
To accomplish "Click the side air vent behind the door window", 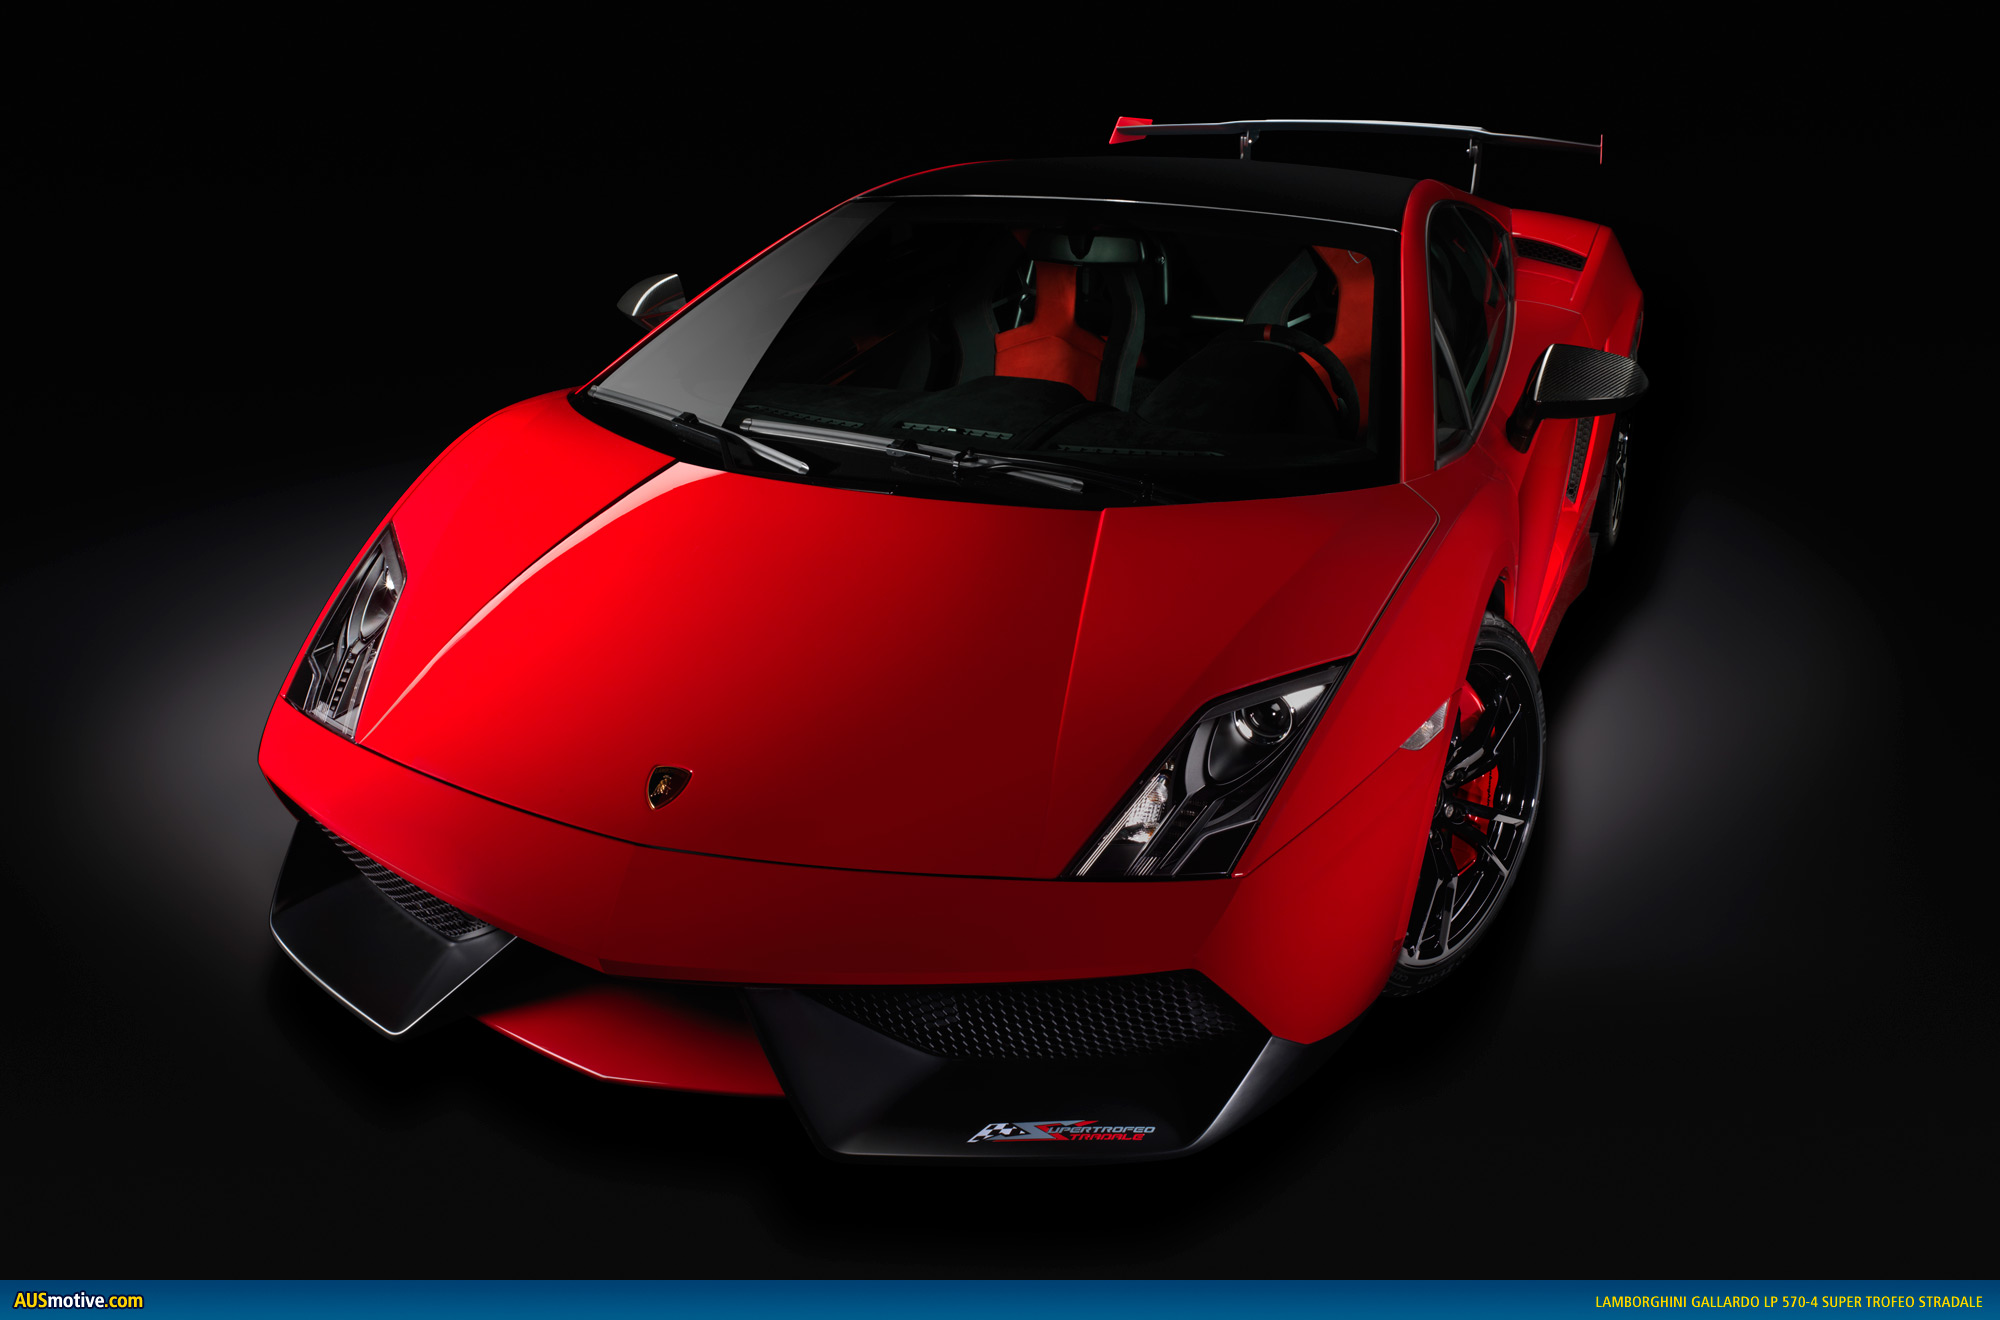I will 1550,254.
